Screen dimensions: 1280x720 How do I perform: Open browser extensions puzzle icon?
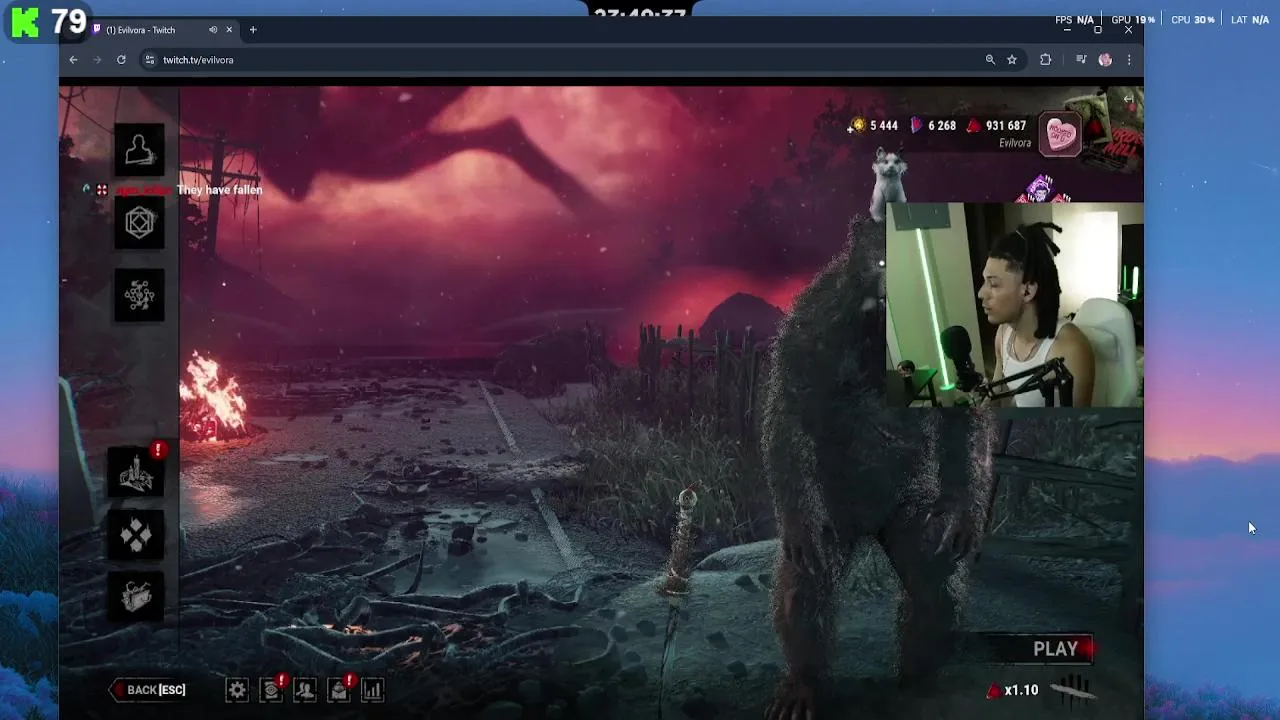[x=1046, y=60]
